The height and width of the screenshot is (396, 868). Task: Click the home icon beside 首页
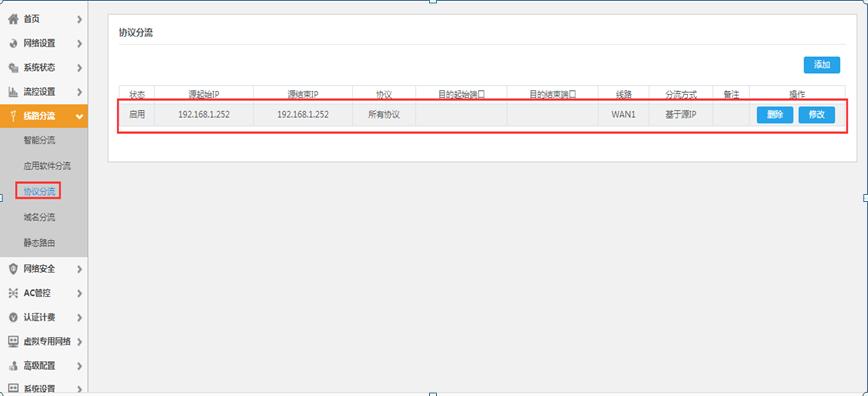click(x=13, y=19)
